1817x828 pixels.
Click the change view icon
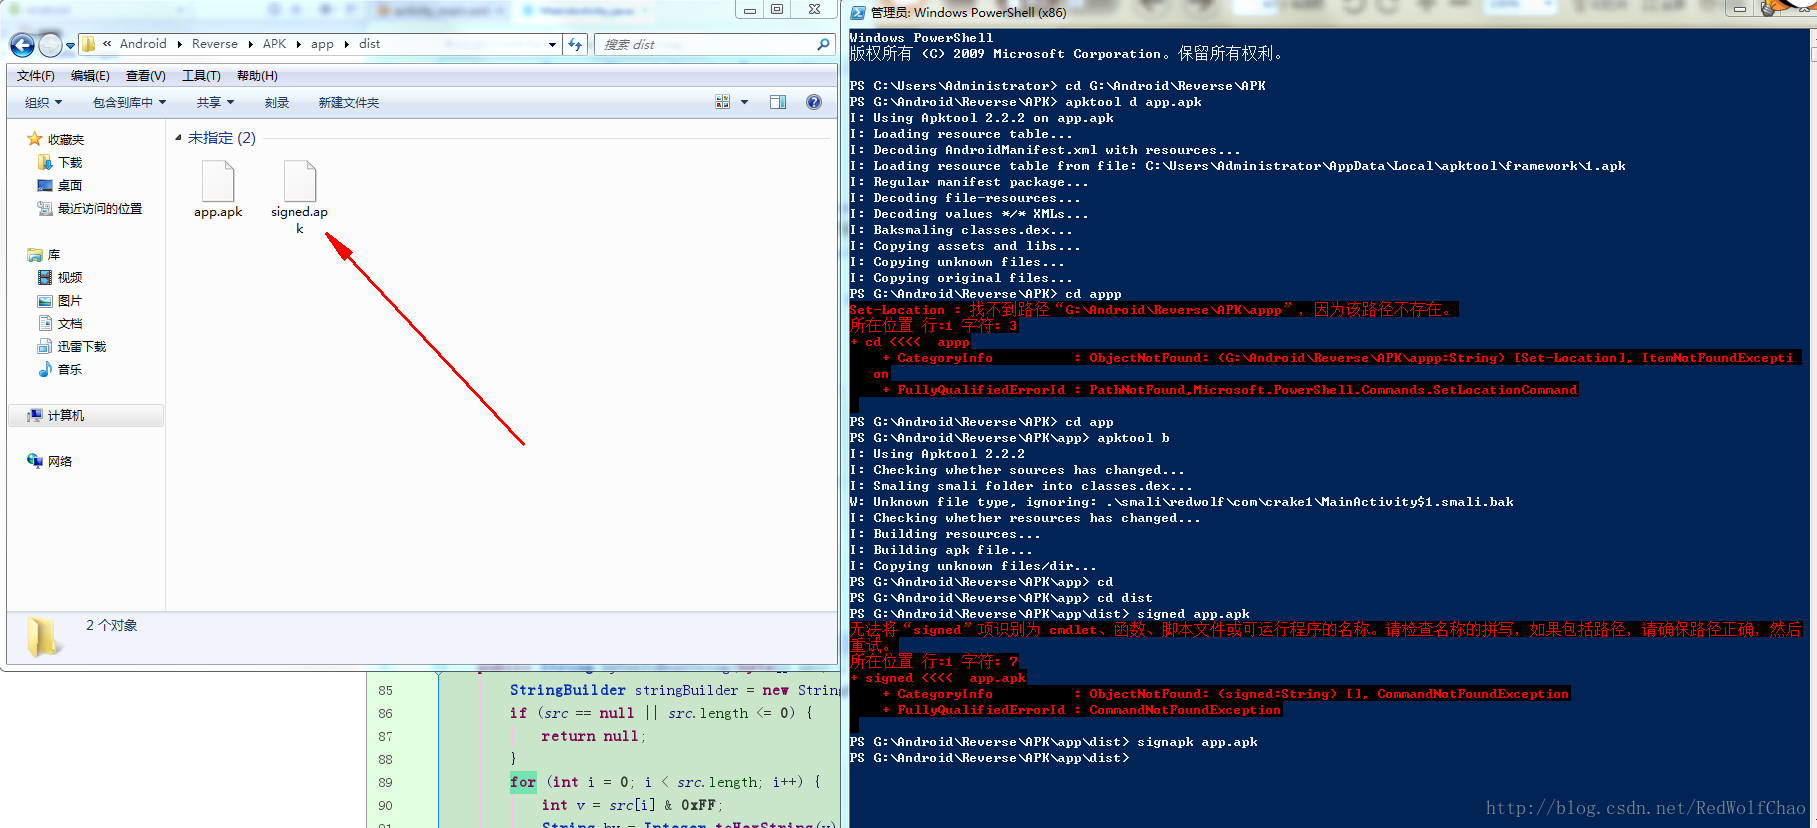(x=723, y=102)
